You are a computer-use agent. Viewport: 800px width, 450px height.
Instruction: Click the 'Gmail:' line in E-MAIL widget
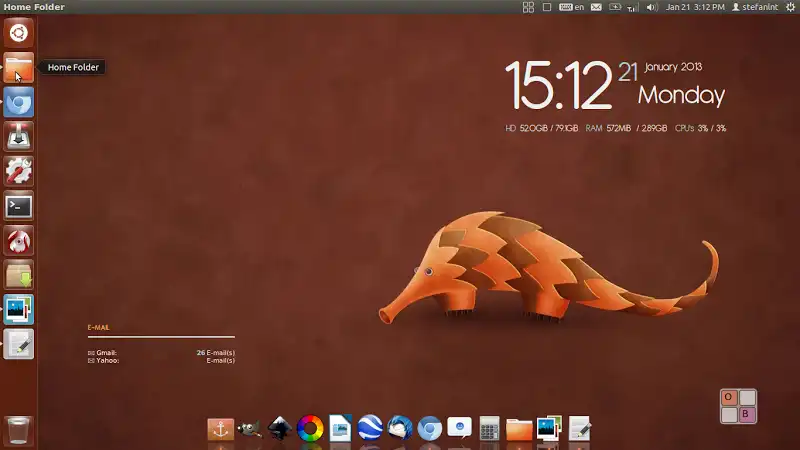click(x=161, y=353)
